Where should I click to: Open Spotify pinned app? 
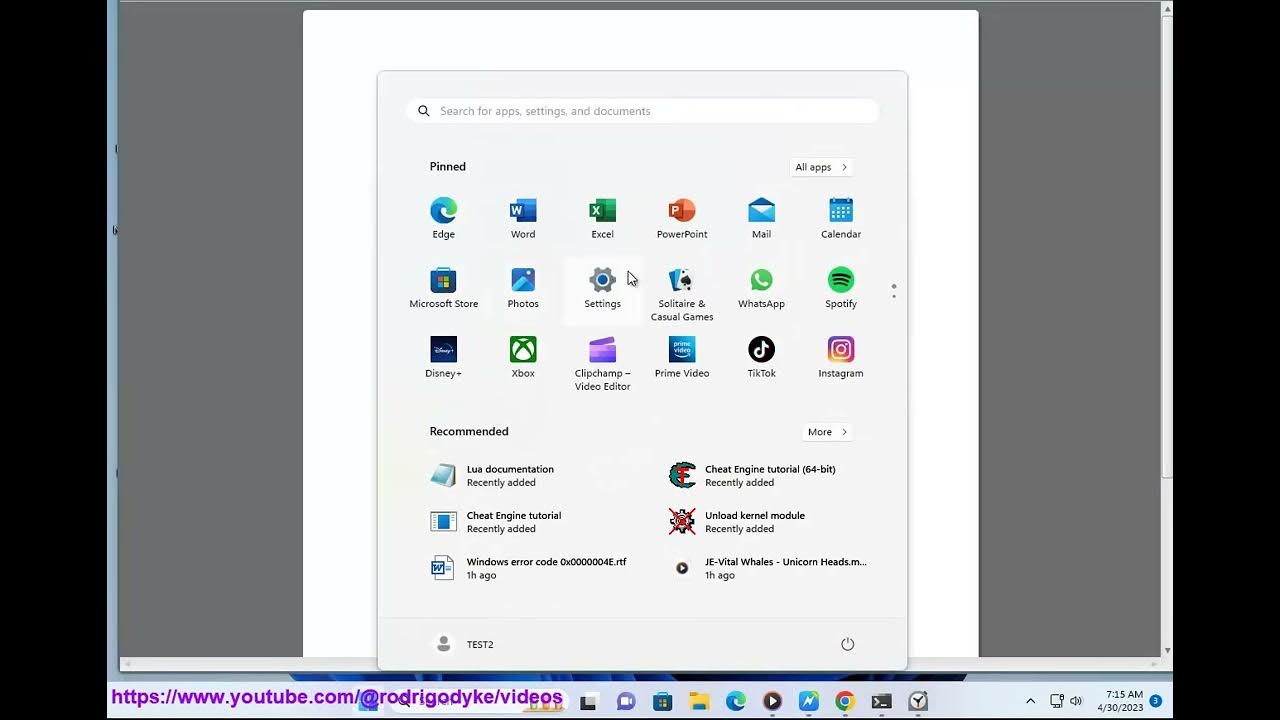[841, 288]
